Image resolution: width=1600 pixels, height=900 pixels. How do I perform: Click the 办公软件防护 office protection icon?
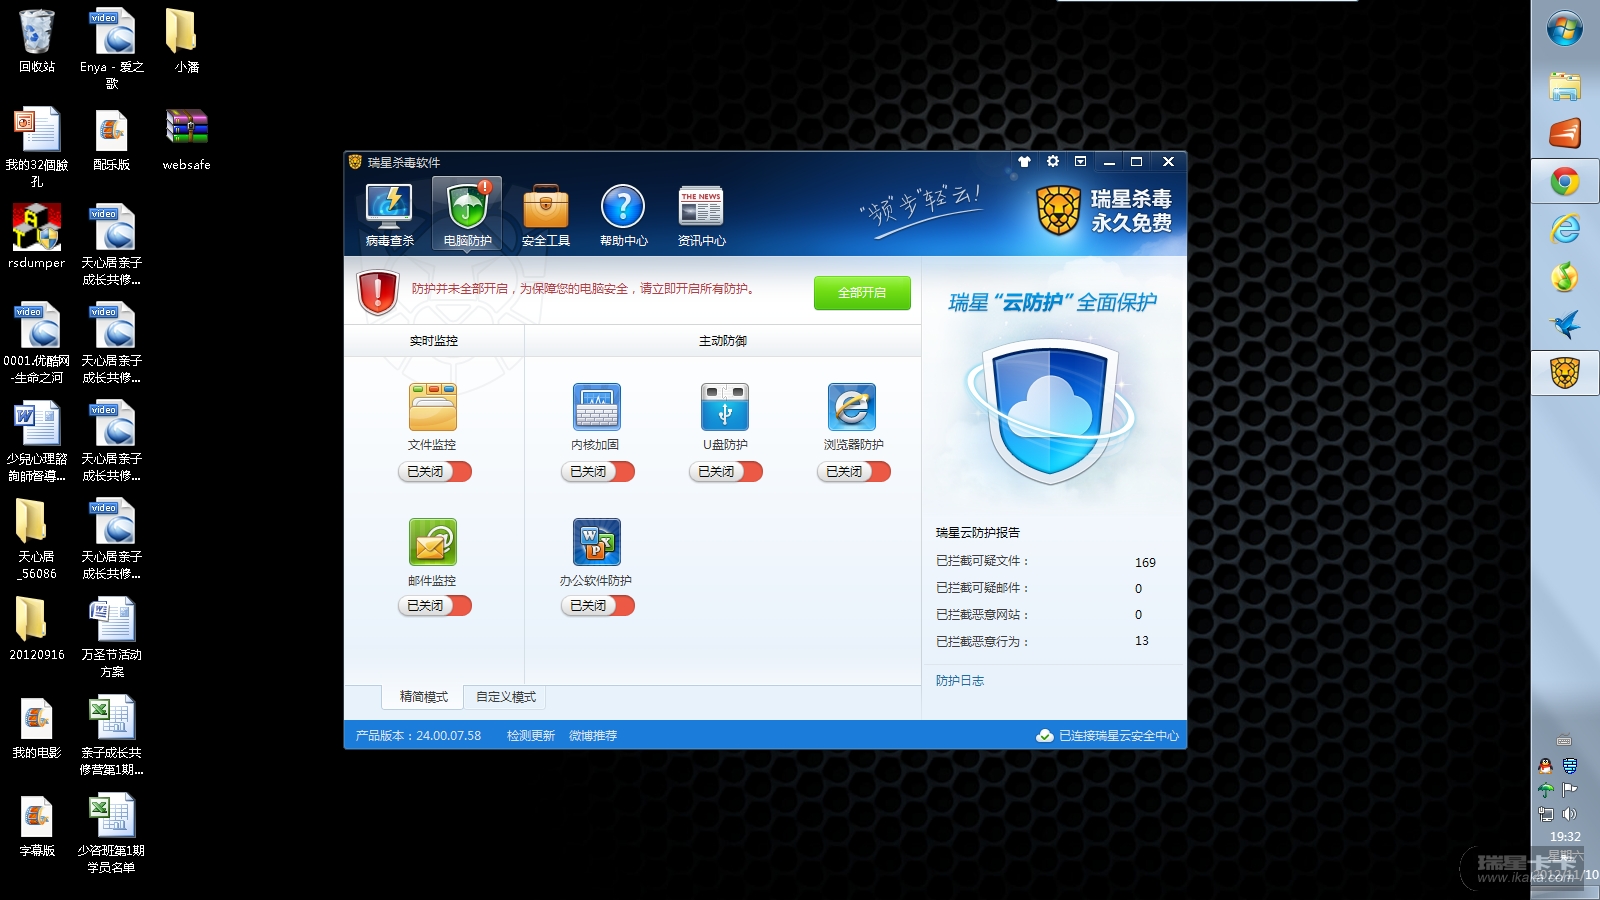(596, 542)
